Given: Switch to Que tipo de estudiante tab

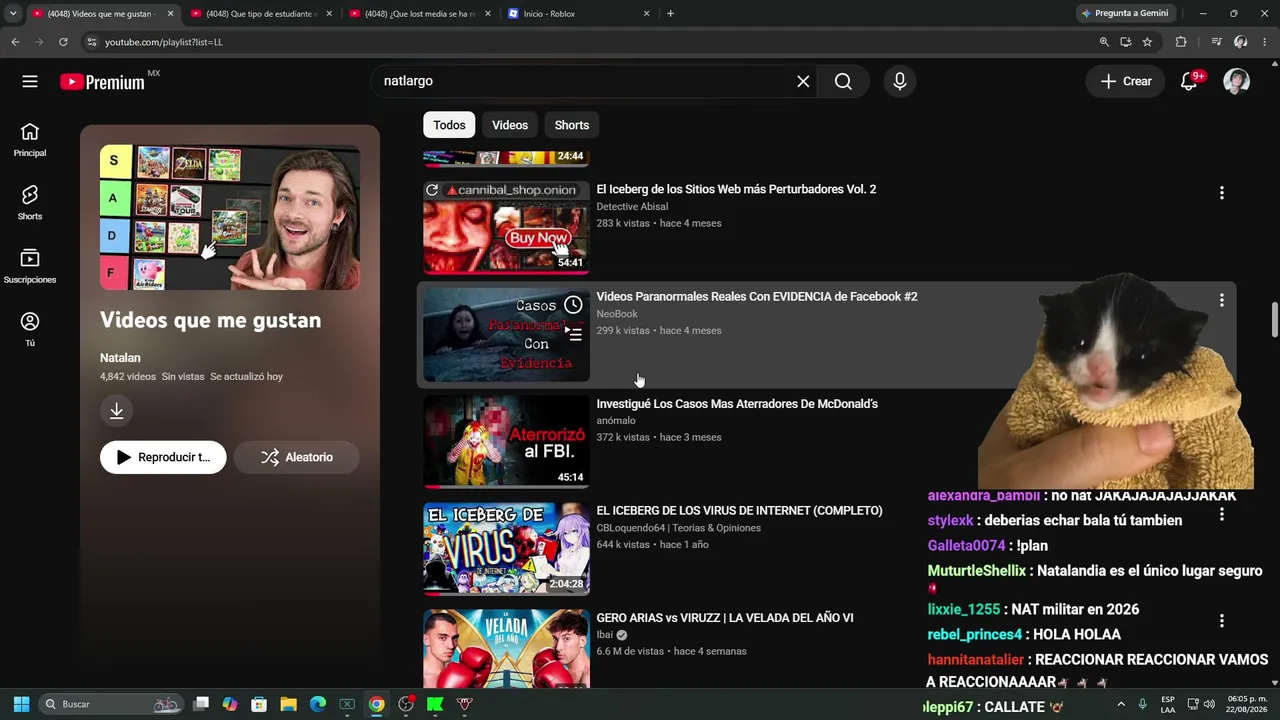Looking at the screenshot, I should point(261,14).
